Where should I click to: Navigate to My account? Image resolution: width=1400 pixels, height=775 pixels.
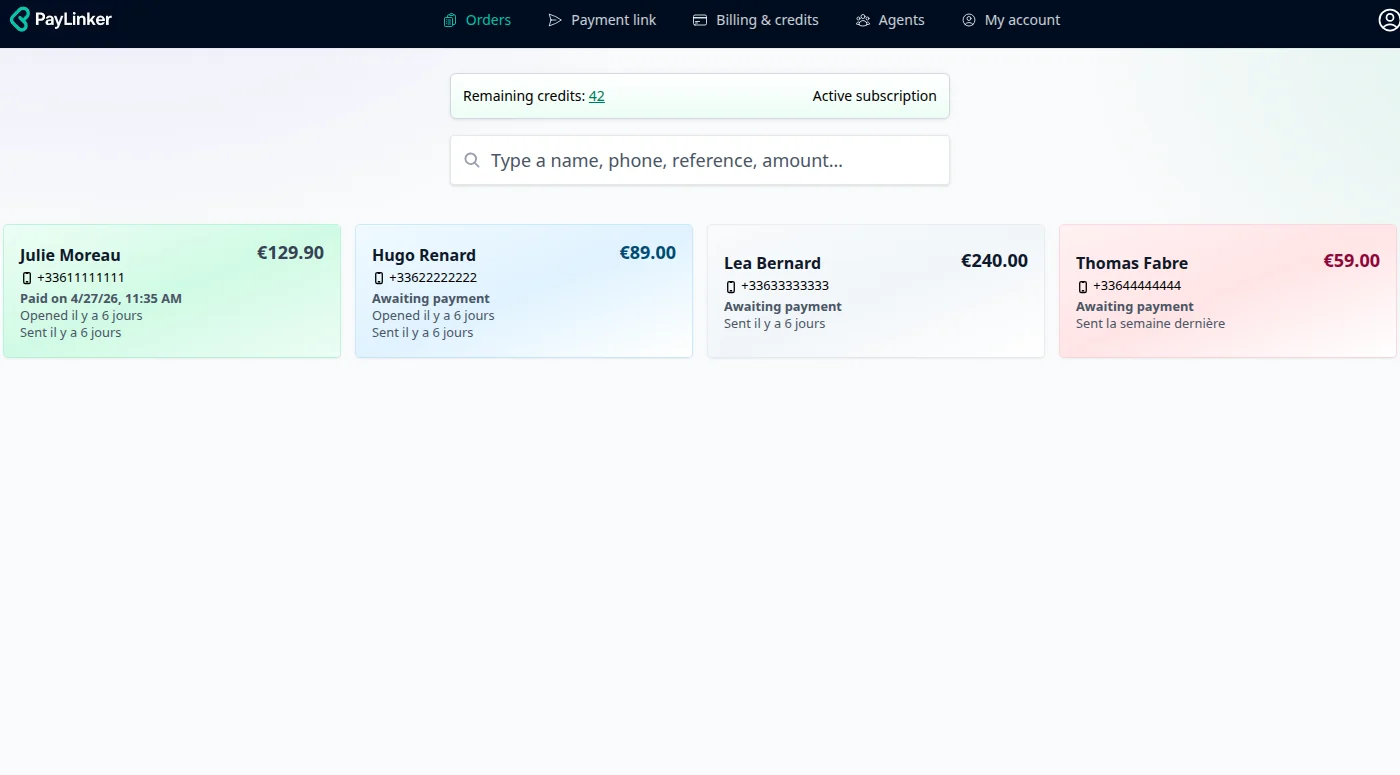point(1011,20)
